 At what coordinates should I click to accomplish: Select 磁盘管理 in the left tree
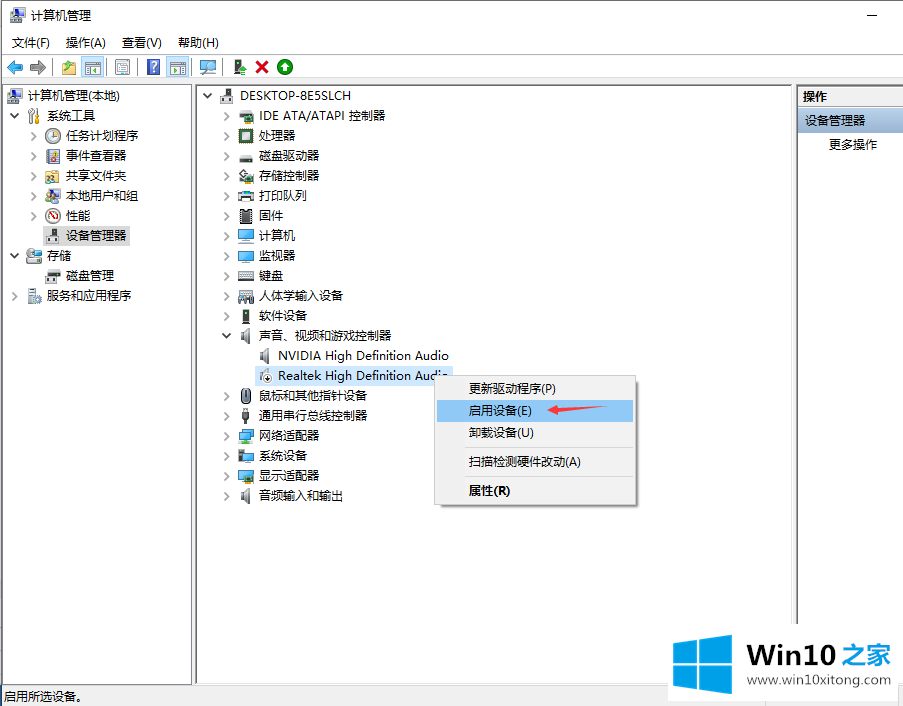[x=90, y=276]
